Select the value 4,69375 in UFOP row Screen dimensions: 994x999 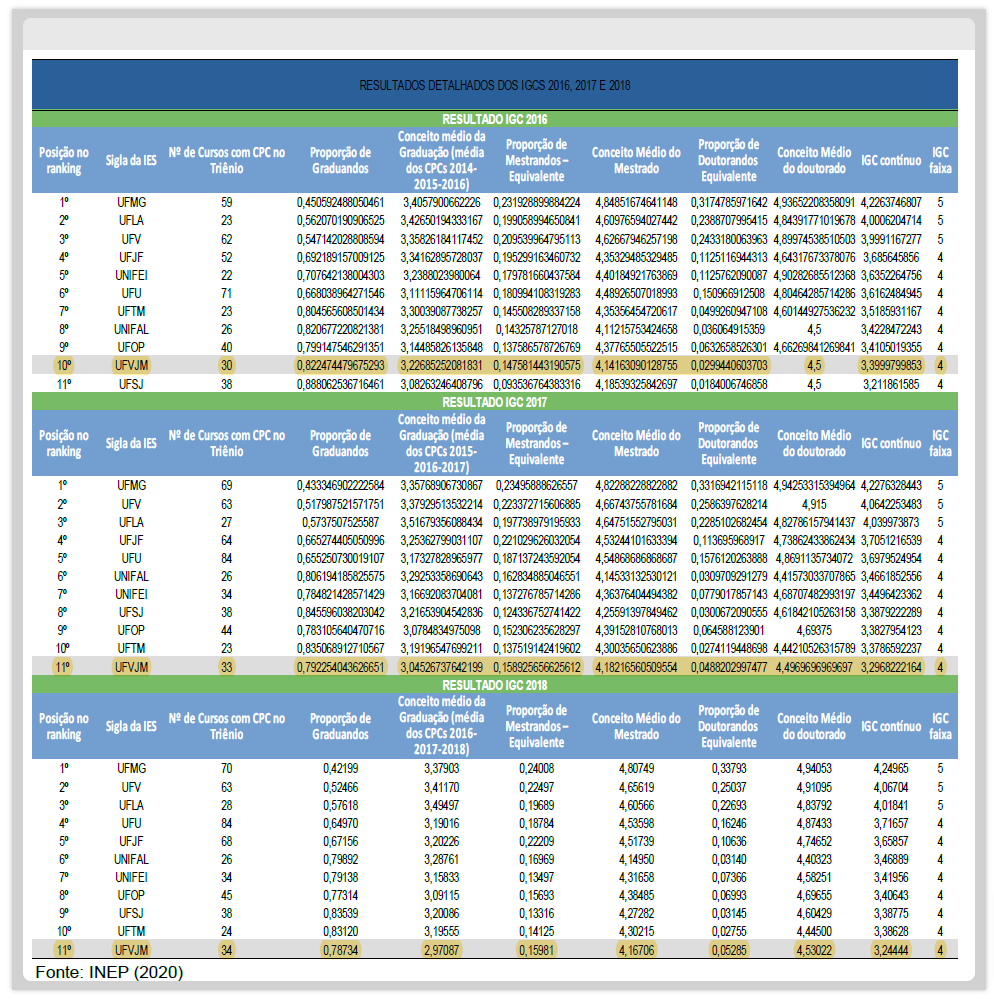click(813, 630)
